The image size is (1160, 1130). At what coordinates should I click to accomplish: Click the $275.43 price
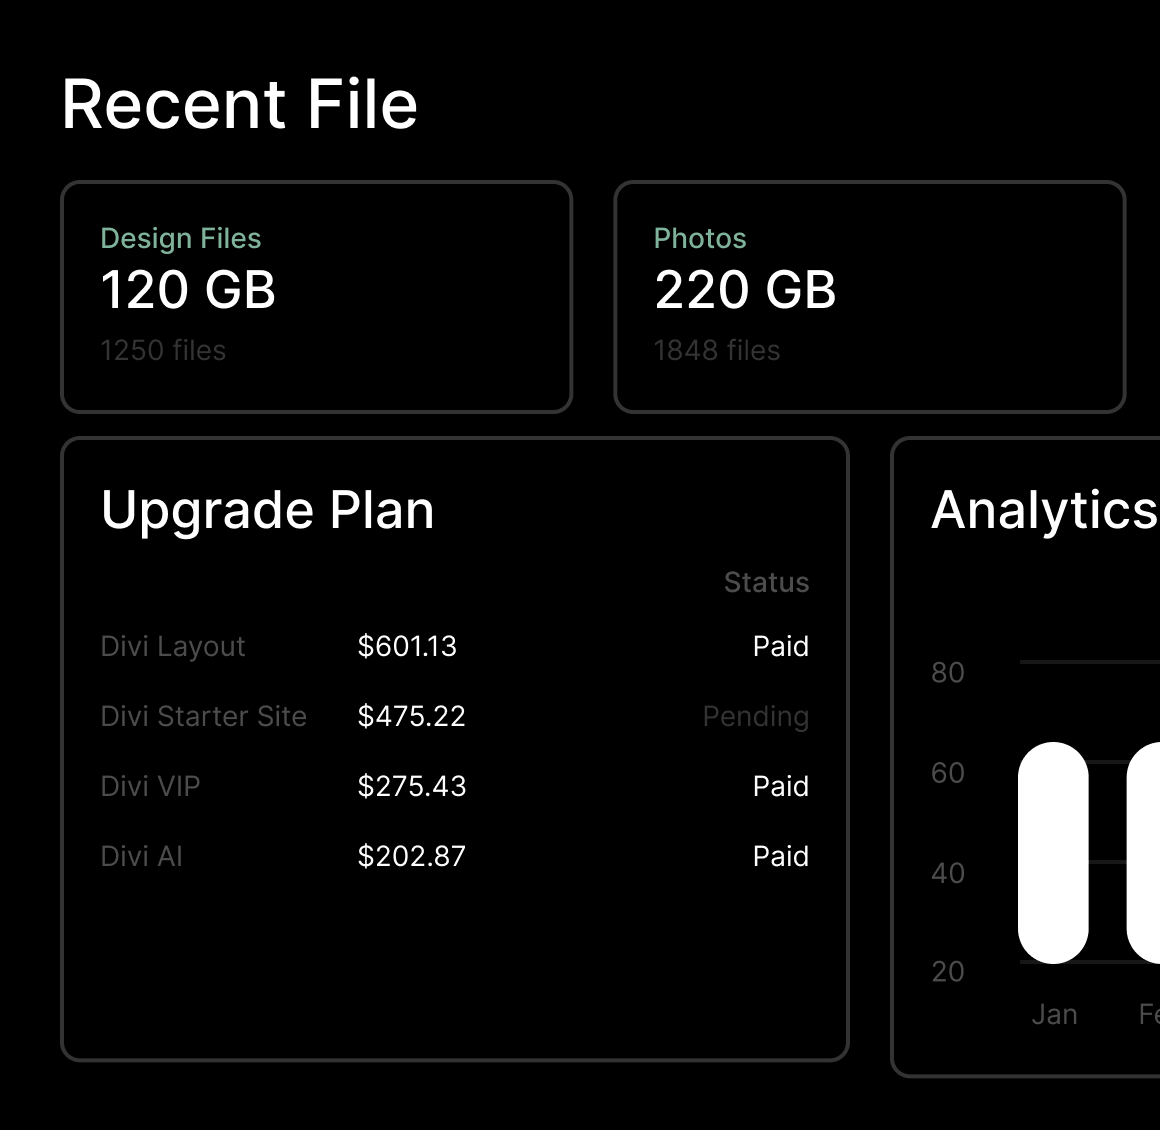click(x=411, y=787)
